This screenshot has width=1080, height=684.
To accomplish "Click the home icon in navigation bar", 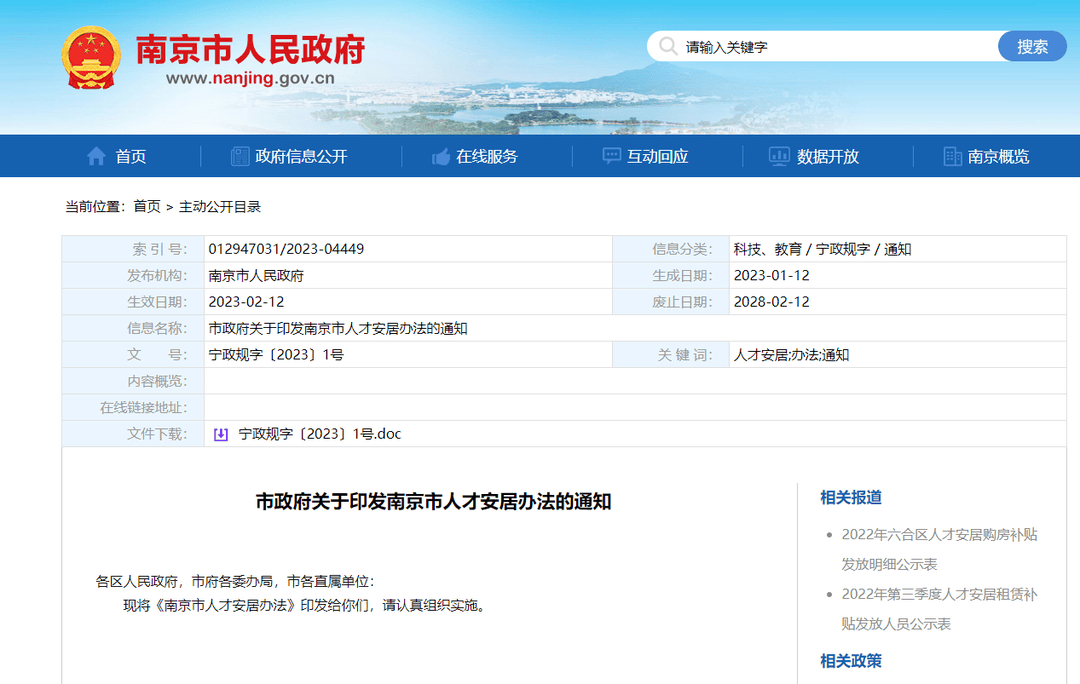I will pos(96,156).
